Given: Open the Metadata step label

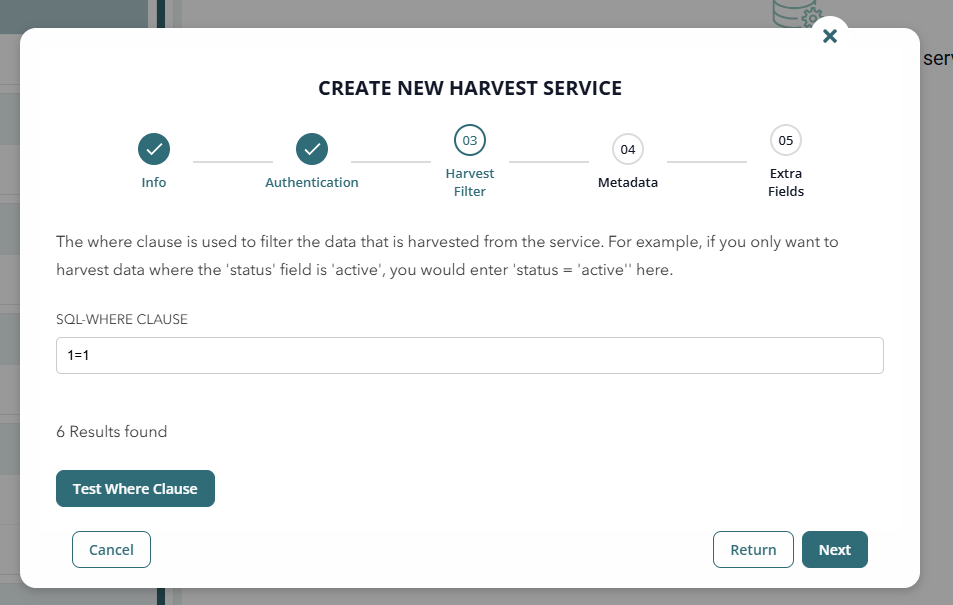Looking at the screenshot, I should 628,183.
